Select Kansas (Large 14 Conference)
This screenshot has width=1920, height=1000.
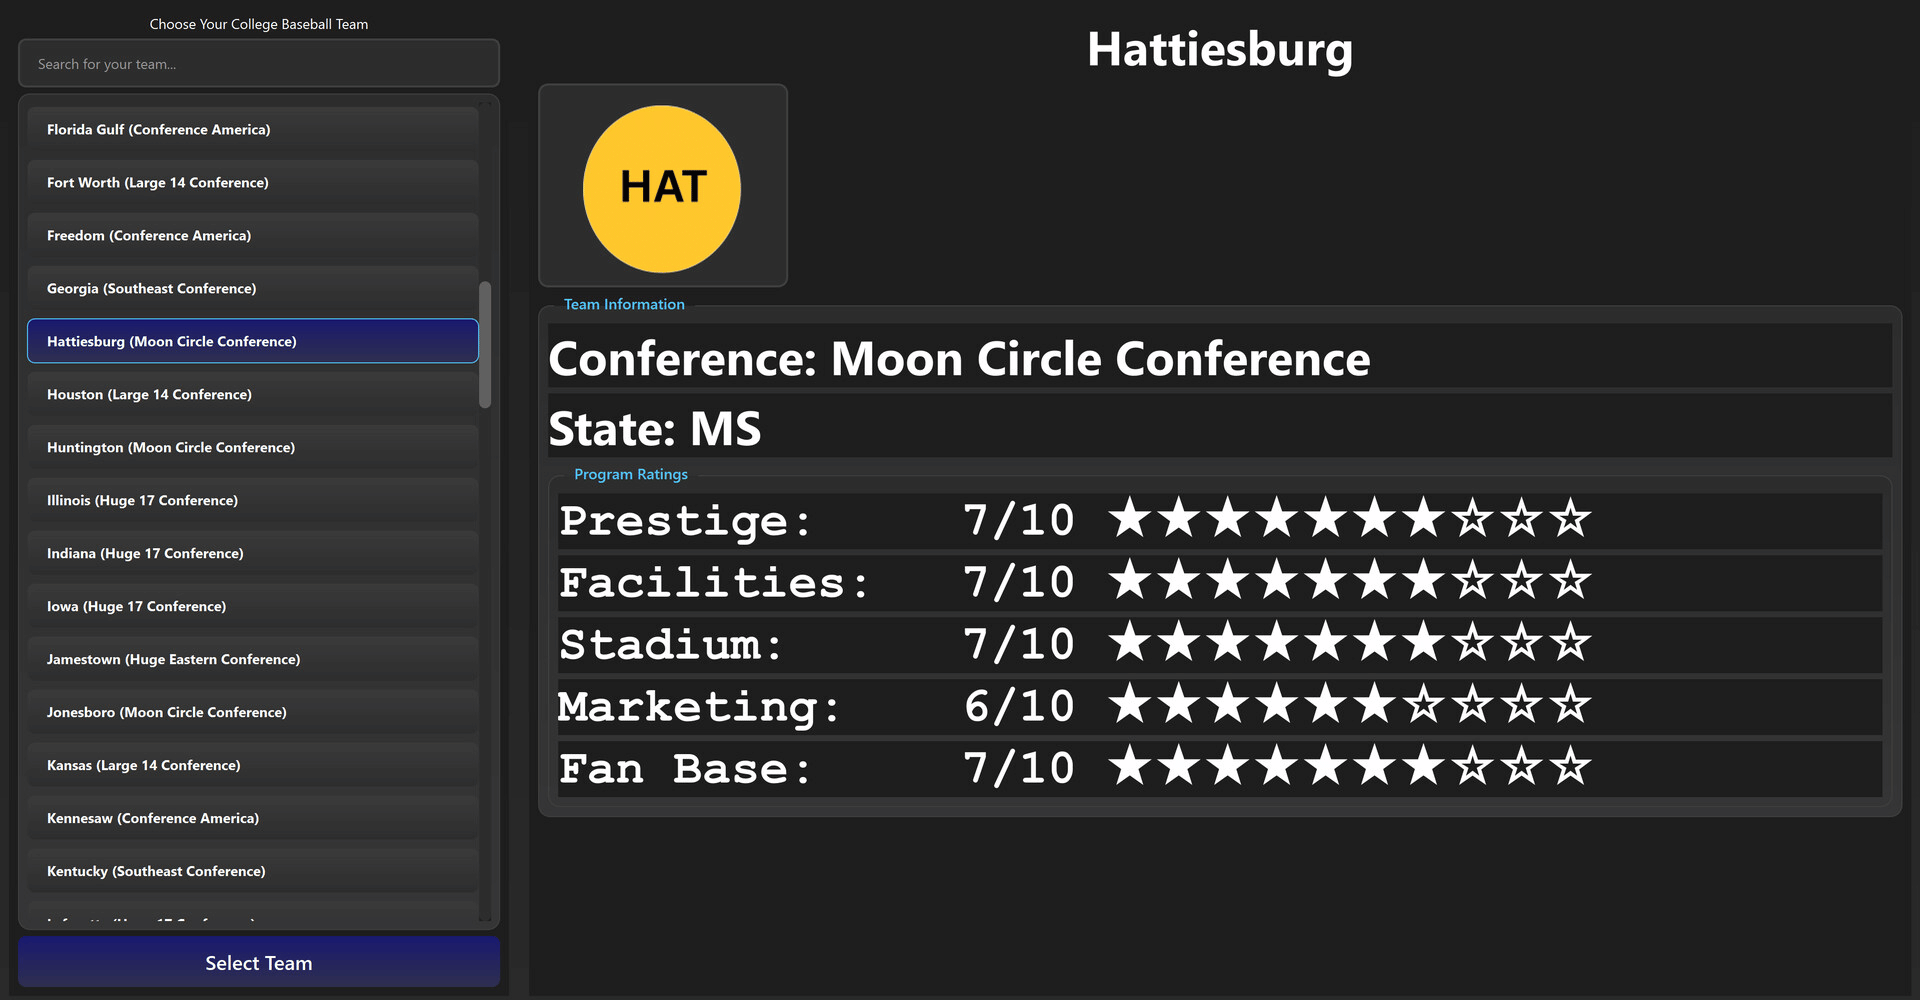click(x=253, y=766)
